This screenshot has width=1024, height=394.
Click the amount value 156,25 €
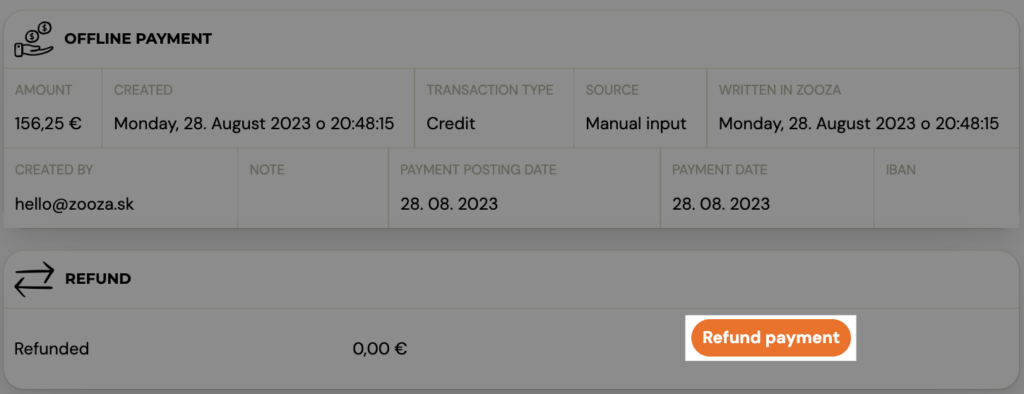(48, 123)
